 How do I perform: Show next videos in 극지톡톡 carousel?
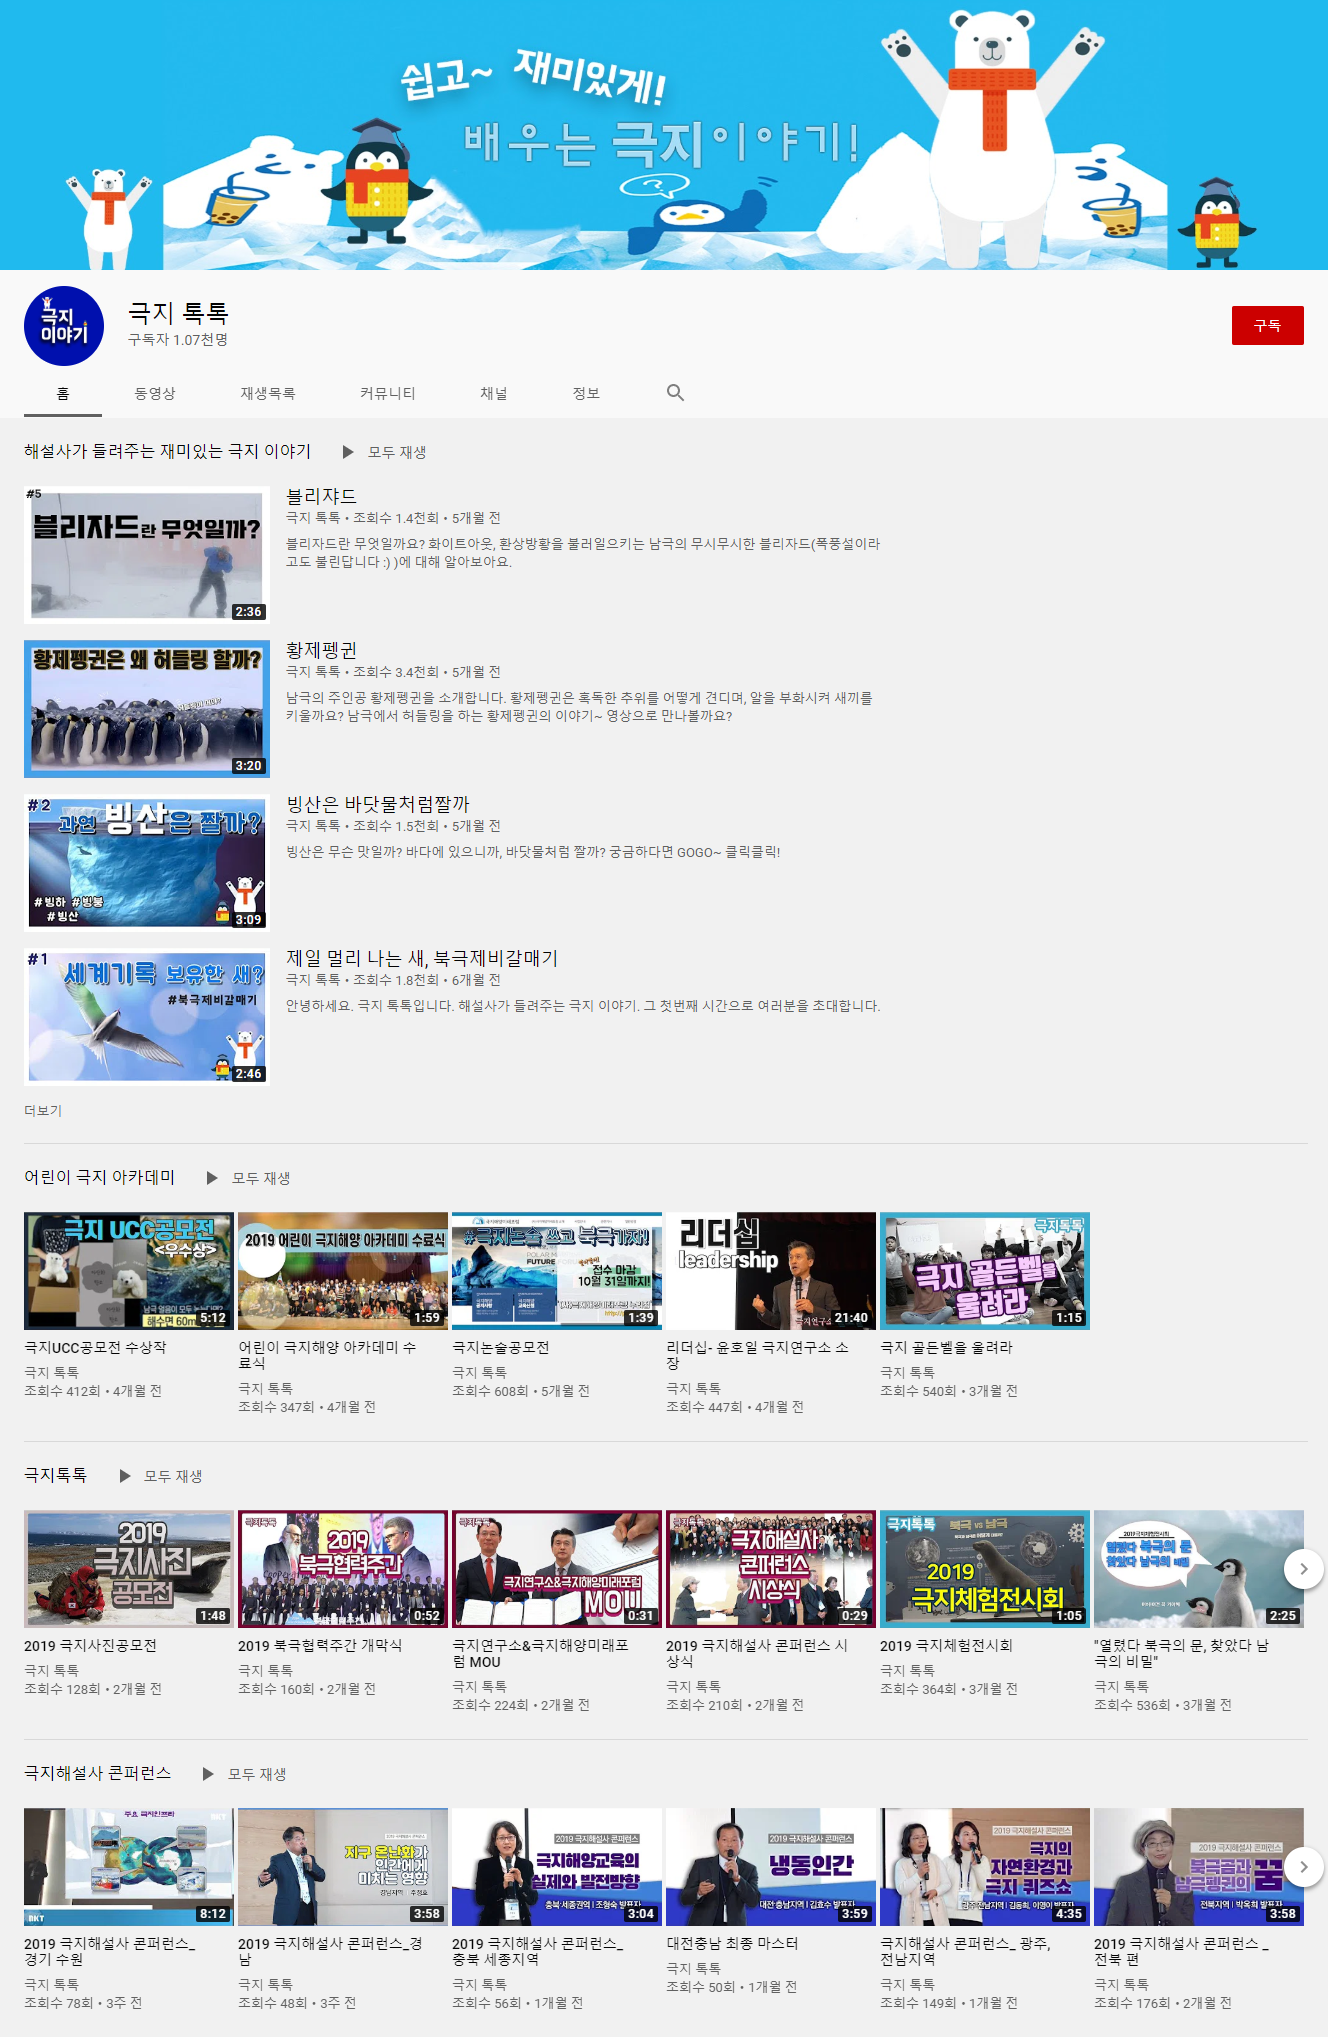pyautogui.click(x=1303, y=1569)
